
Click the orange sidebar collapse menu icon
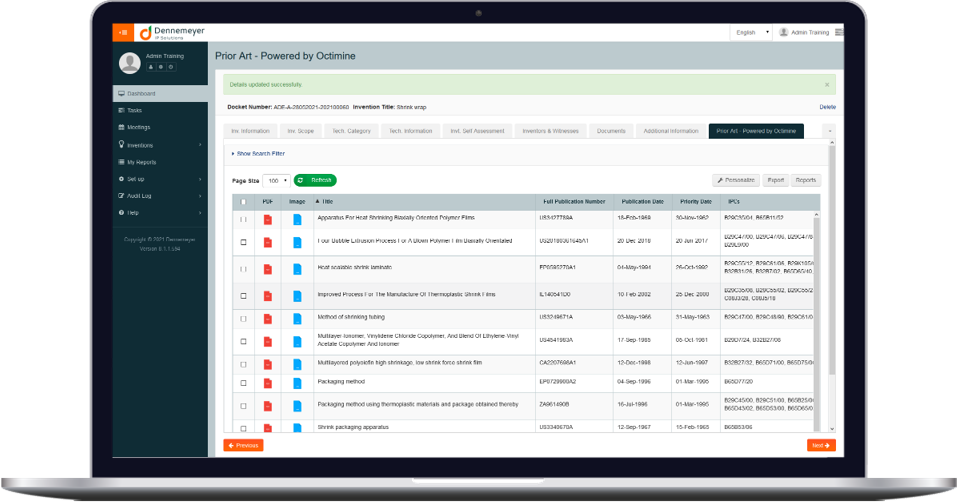(123, 32)
